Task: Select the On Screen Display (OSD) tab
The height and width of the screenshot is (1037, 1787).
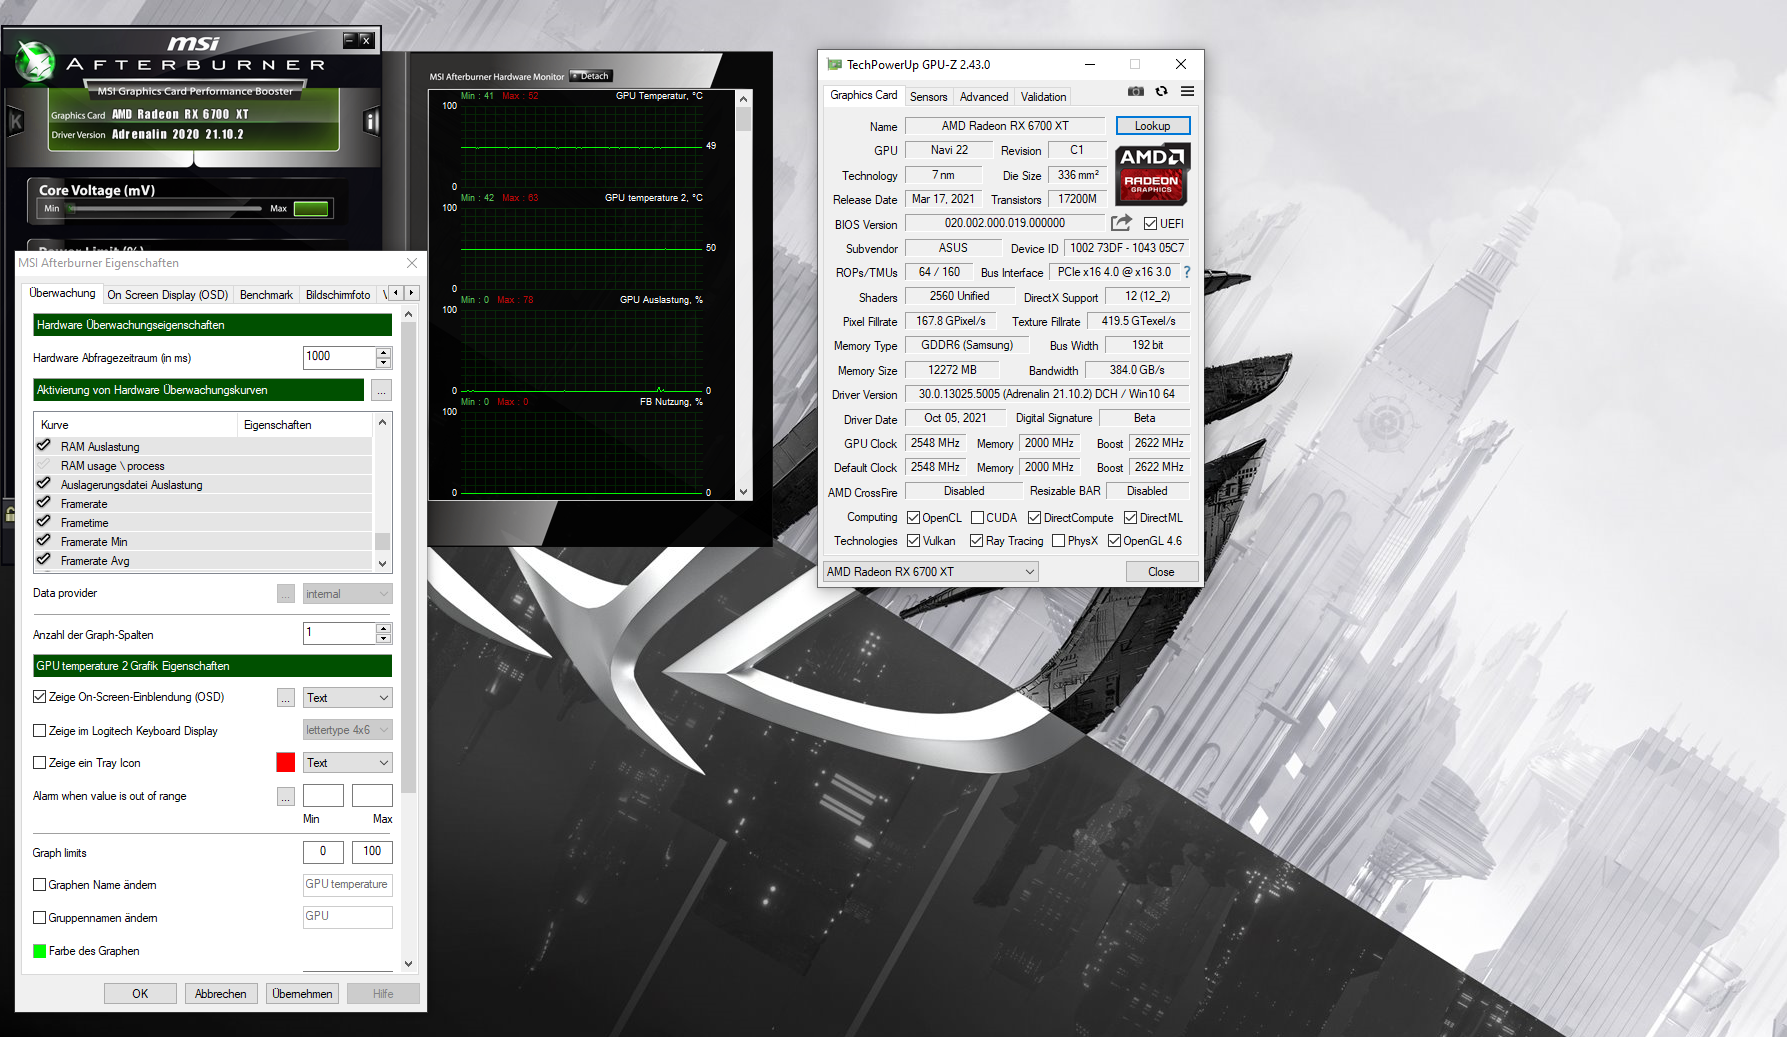Action: coord(168,295)
